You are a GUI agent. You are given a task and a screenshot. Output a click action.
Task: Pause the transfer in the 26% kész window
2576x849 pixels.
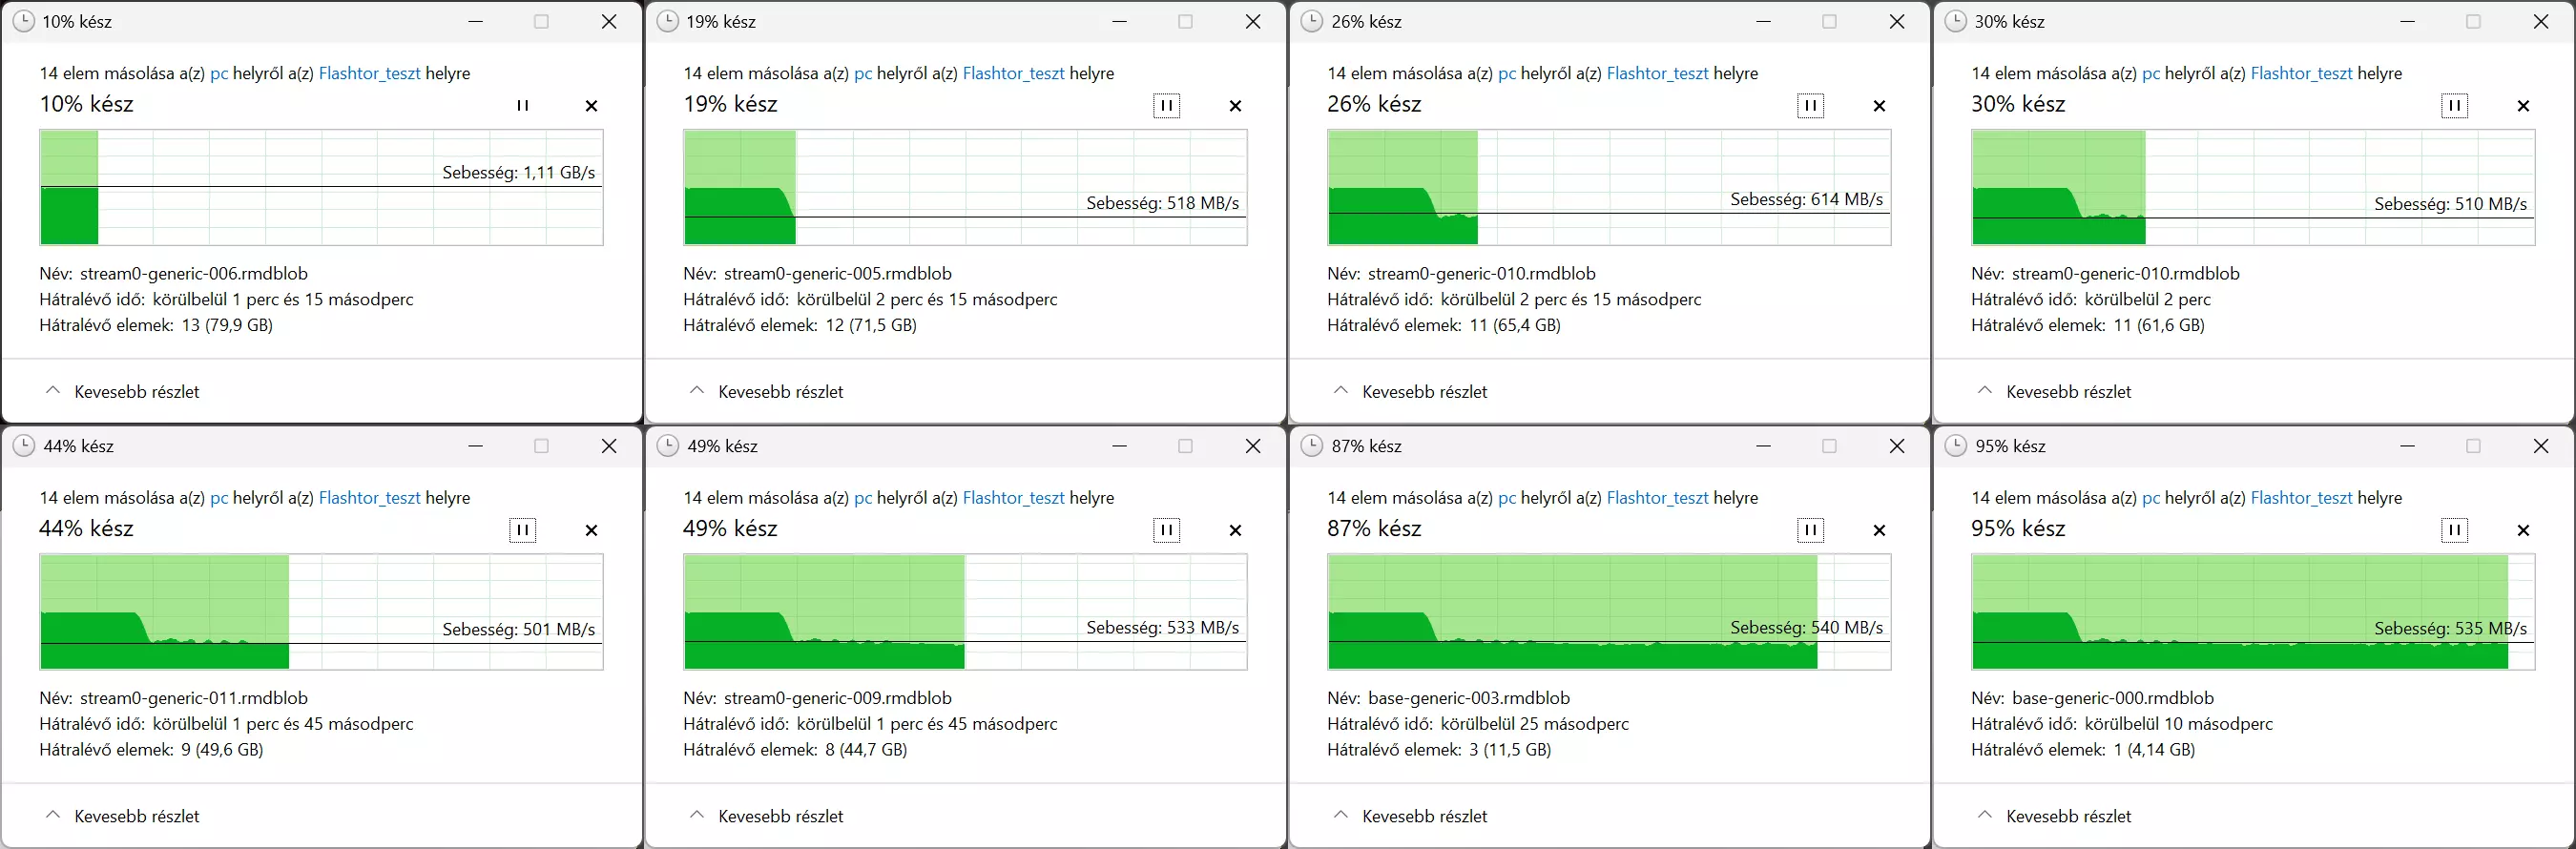(x=1810, y=105)
